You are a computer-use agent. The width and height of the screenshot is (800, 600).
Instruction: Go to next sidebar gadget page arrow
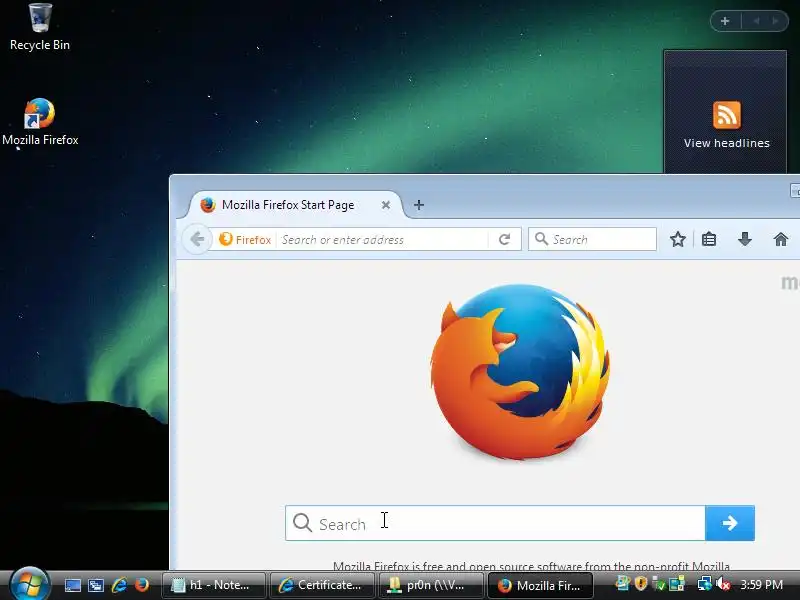(776, 21)
